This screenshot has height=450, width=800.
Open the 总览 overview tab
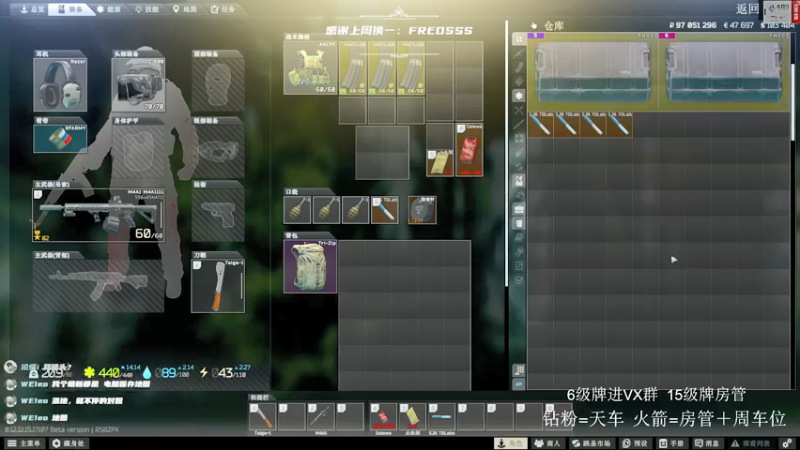(x=31, y=9)
